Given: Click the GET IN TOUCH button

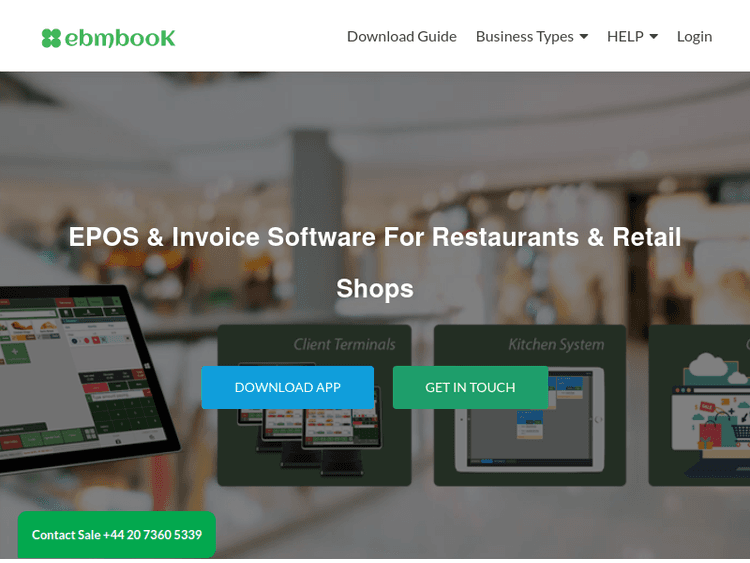Looking at the screenshot, I should (470, 387).
